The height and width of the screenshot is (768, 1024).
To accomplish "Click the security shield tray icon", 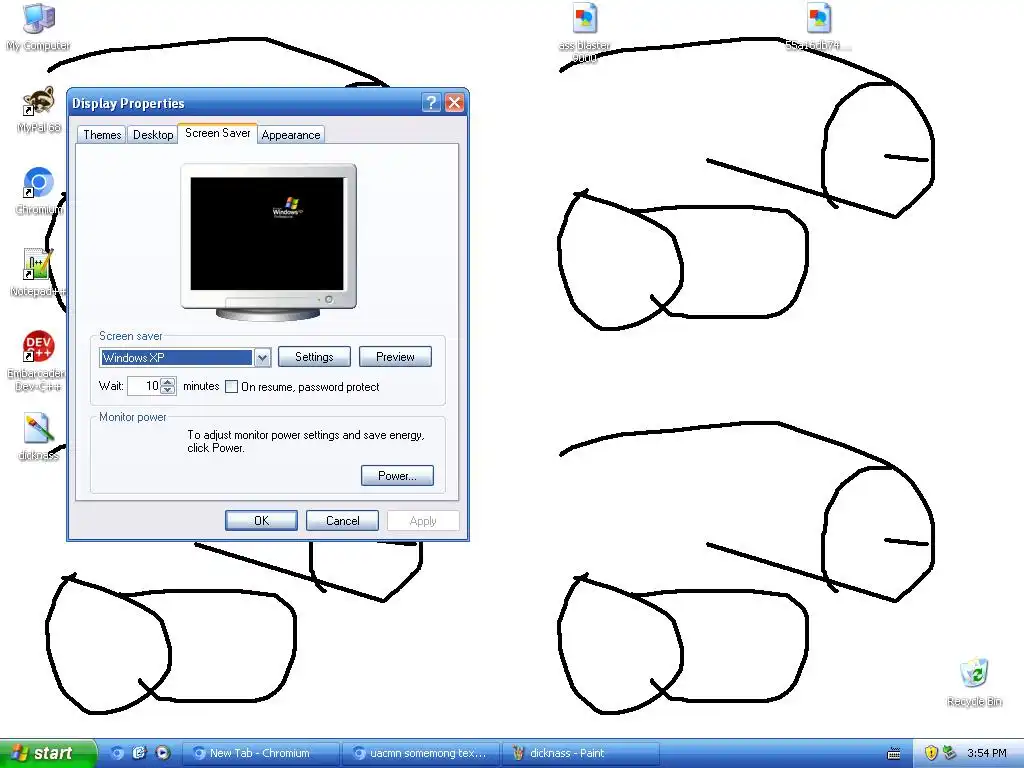I will point(931,753).
